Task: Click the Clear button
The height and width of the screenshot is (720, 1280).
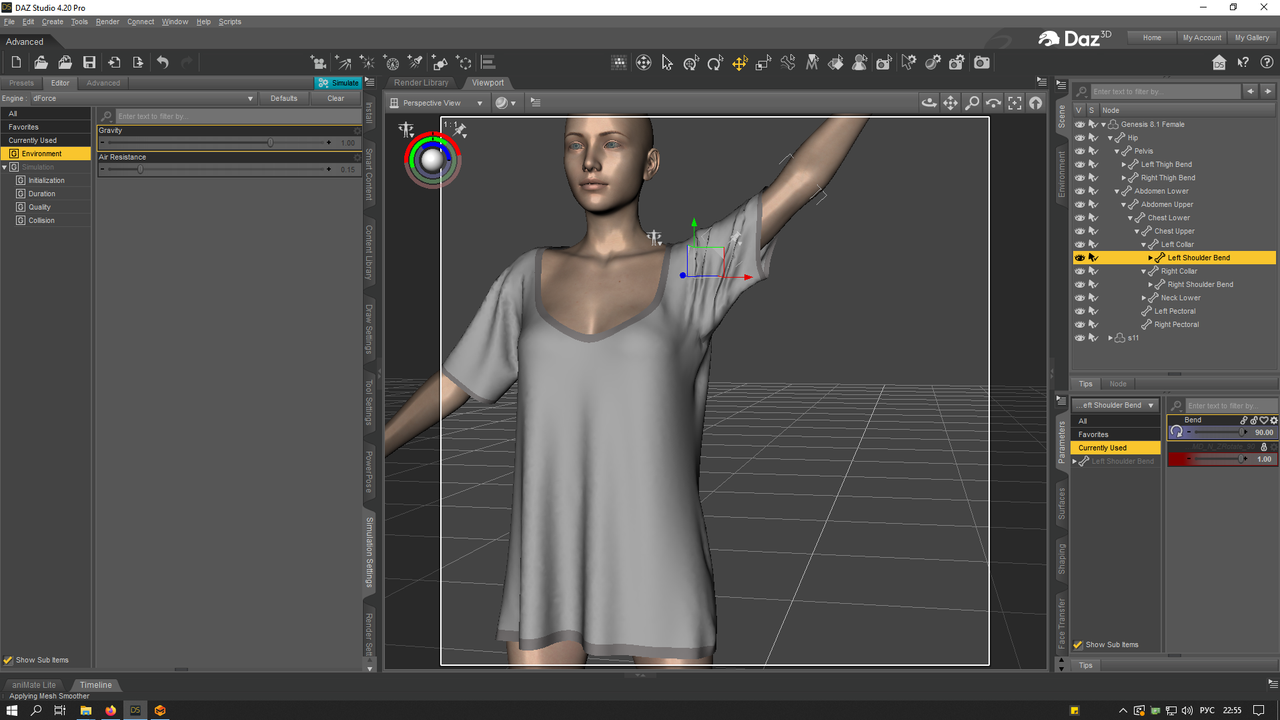Action: [336, 98]
